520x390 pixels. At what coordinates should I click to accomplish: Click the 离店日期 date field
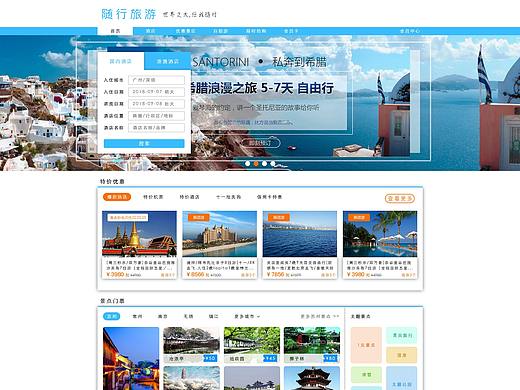click(156, 104)
